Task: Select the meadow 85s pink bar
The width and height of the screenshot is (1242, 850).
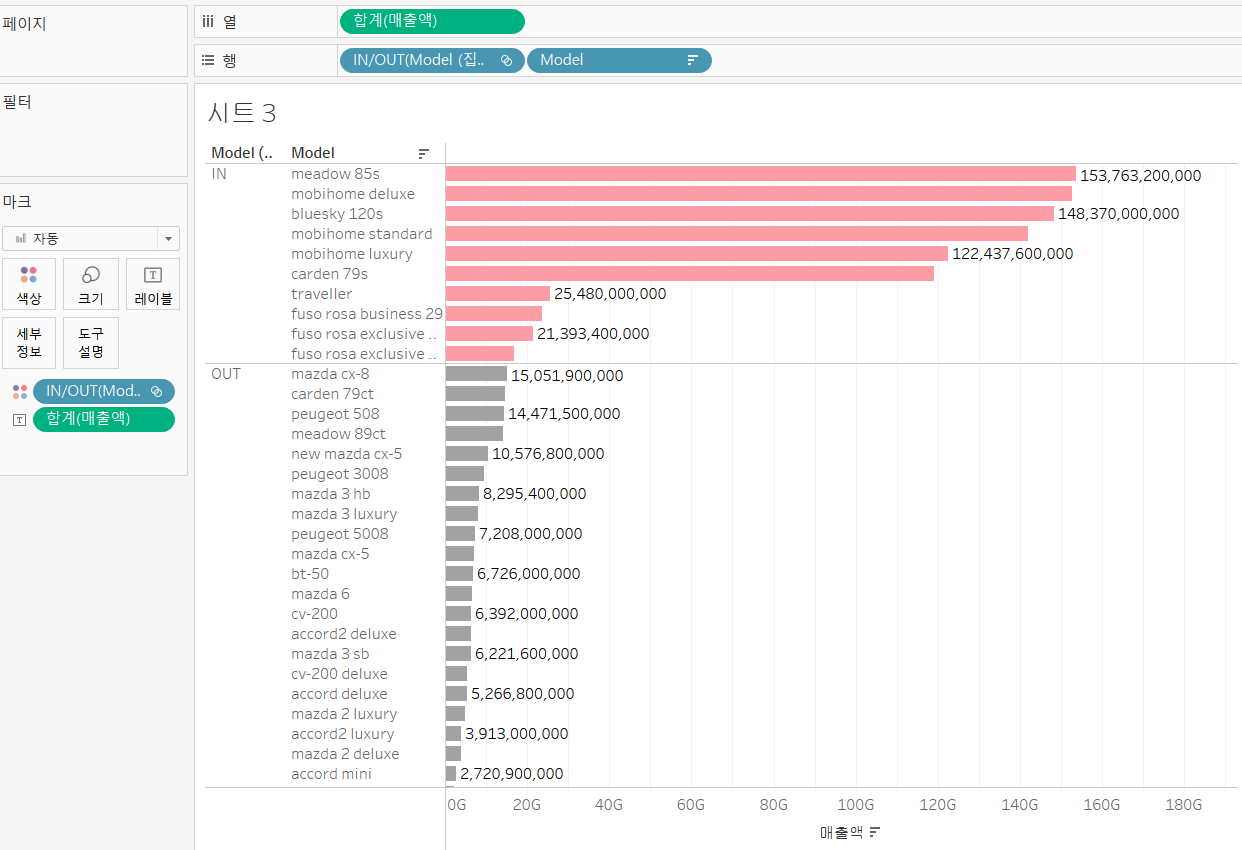Action: (x=760, y=174)
